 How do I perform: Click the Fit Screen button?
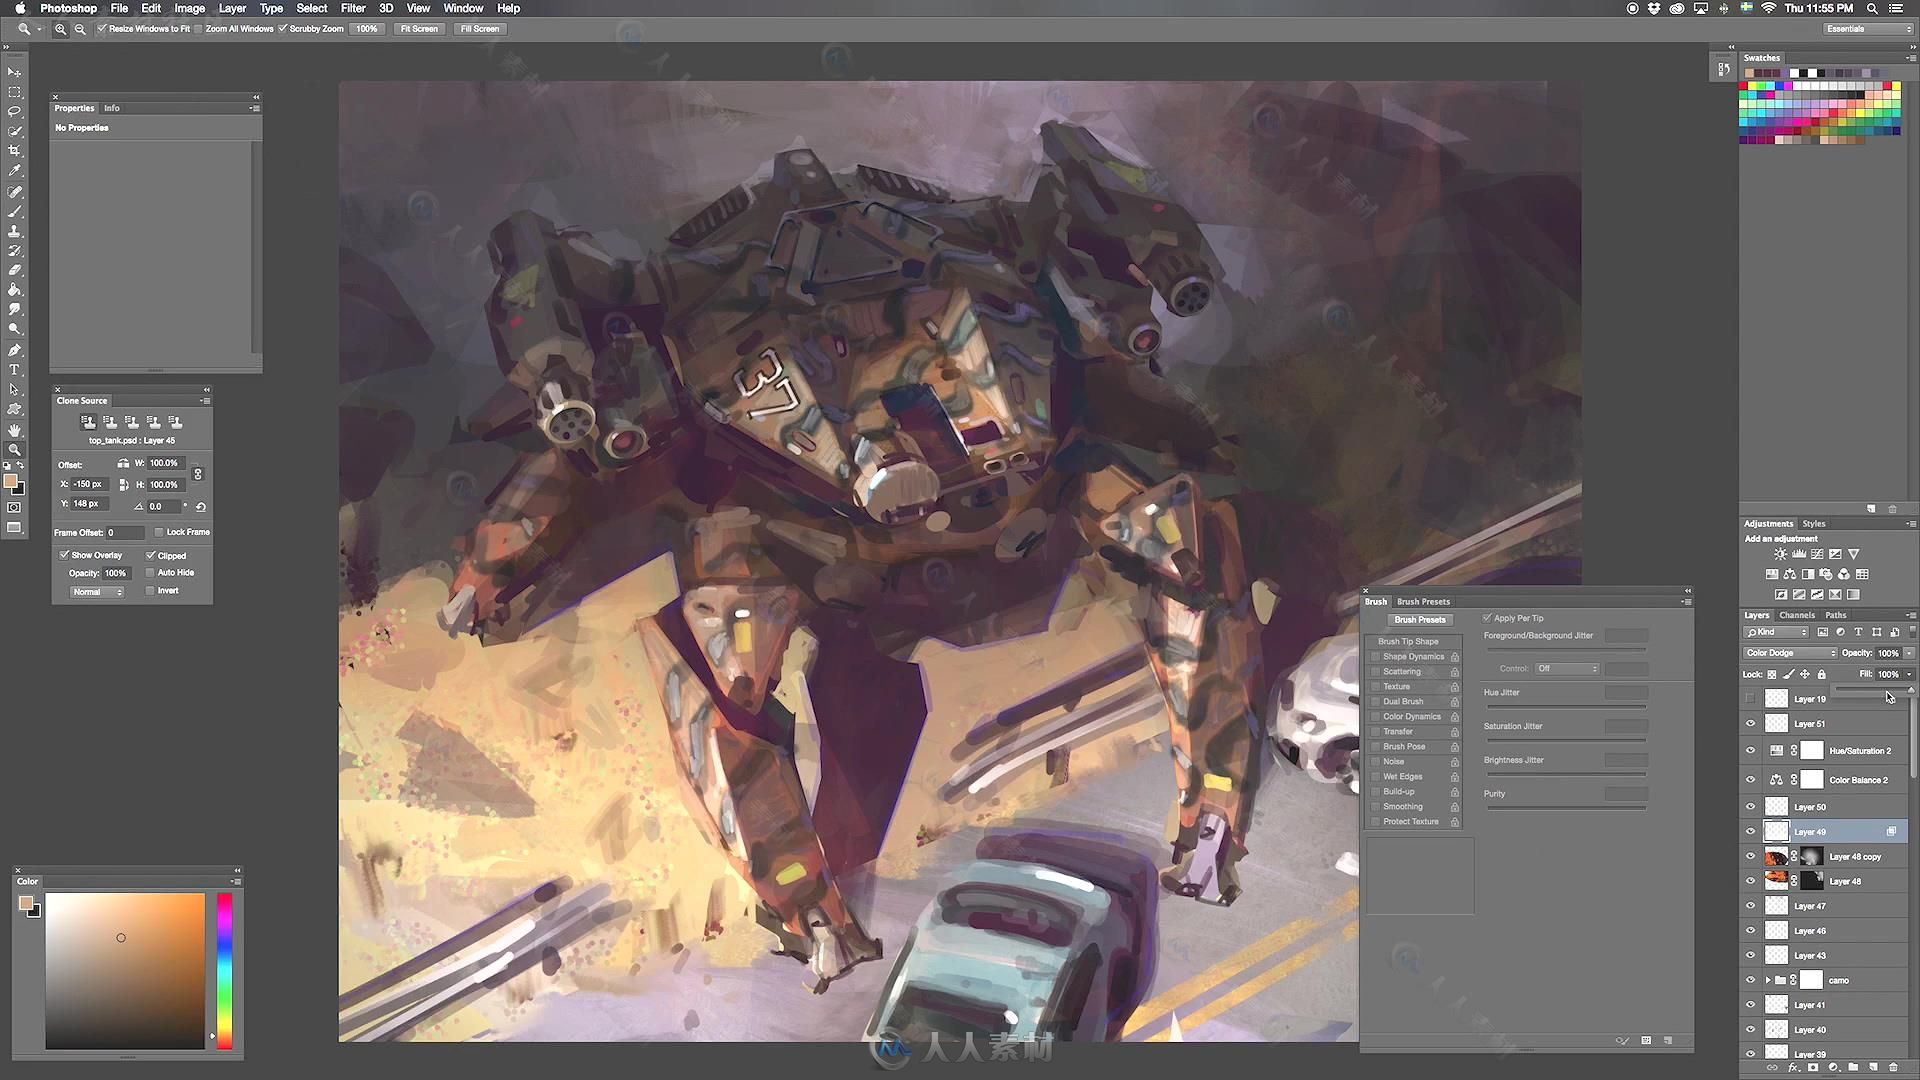419,29
